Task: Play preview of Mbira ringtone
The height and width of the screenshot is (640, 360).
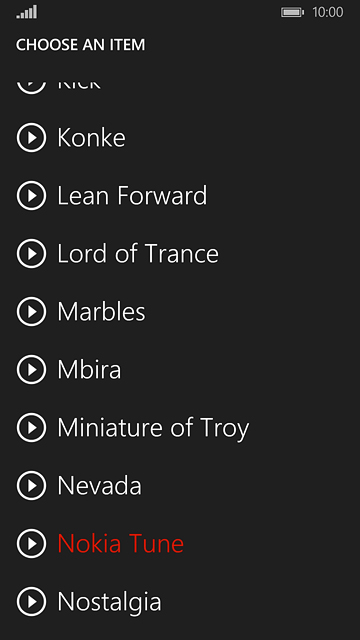Action: pos(31,369)
